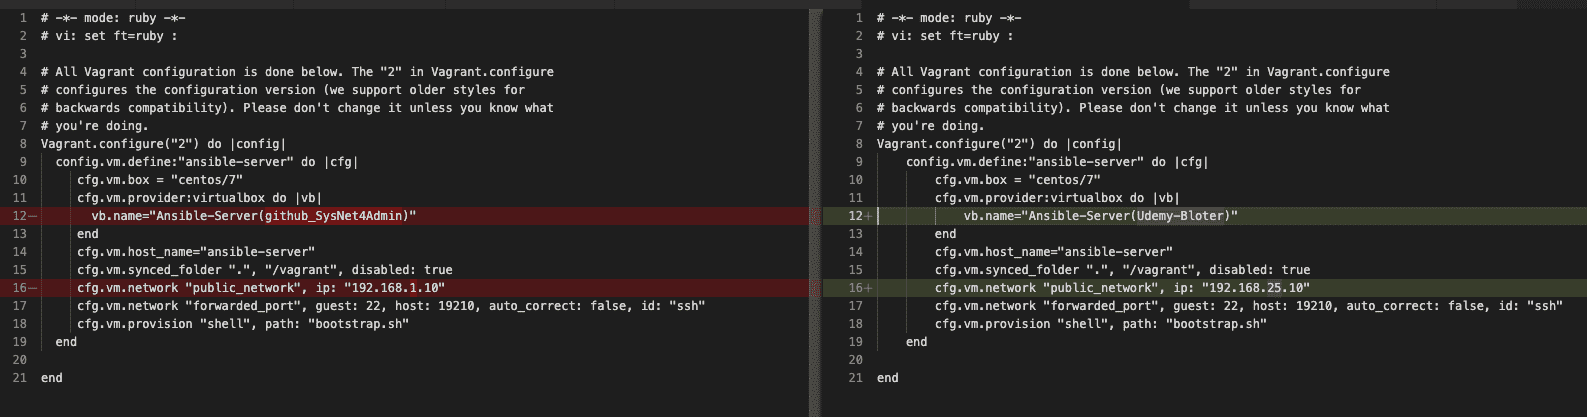Select line number 8 in left pane

click(23, 144)
